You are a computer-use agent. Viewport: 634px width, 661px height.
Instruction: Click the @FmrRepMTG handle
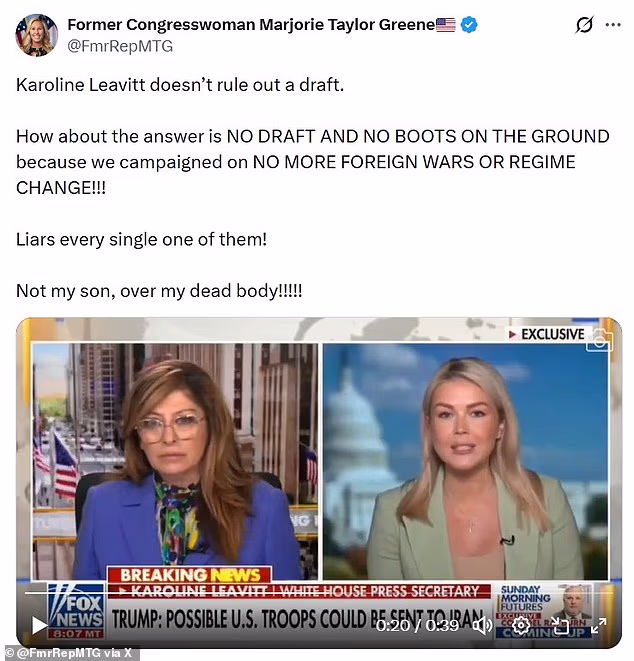tap(120, 46)
